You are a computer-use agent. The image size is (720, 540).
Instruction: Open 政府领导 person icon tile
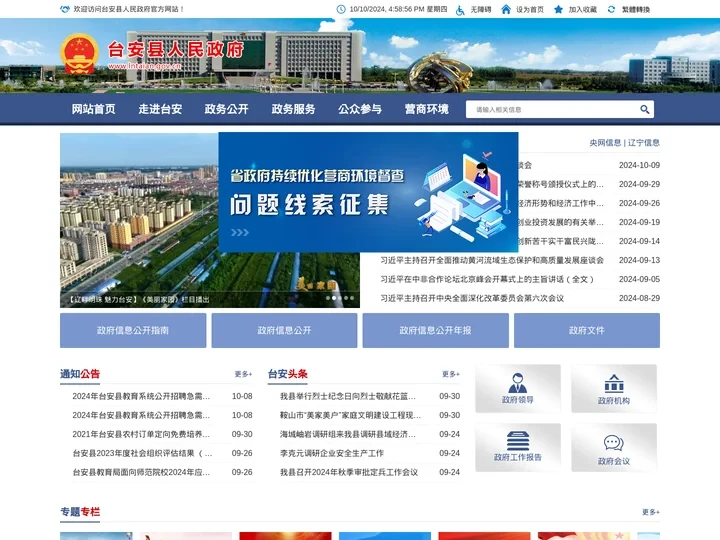click(518, 388)
